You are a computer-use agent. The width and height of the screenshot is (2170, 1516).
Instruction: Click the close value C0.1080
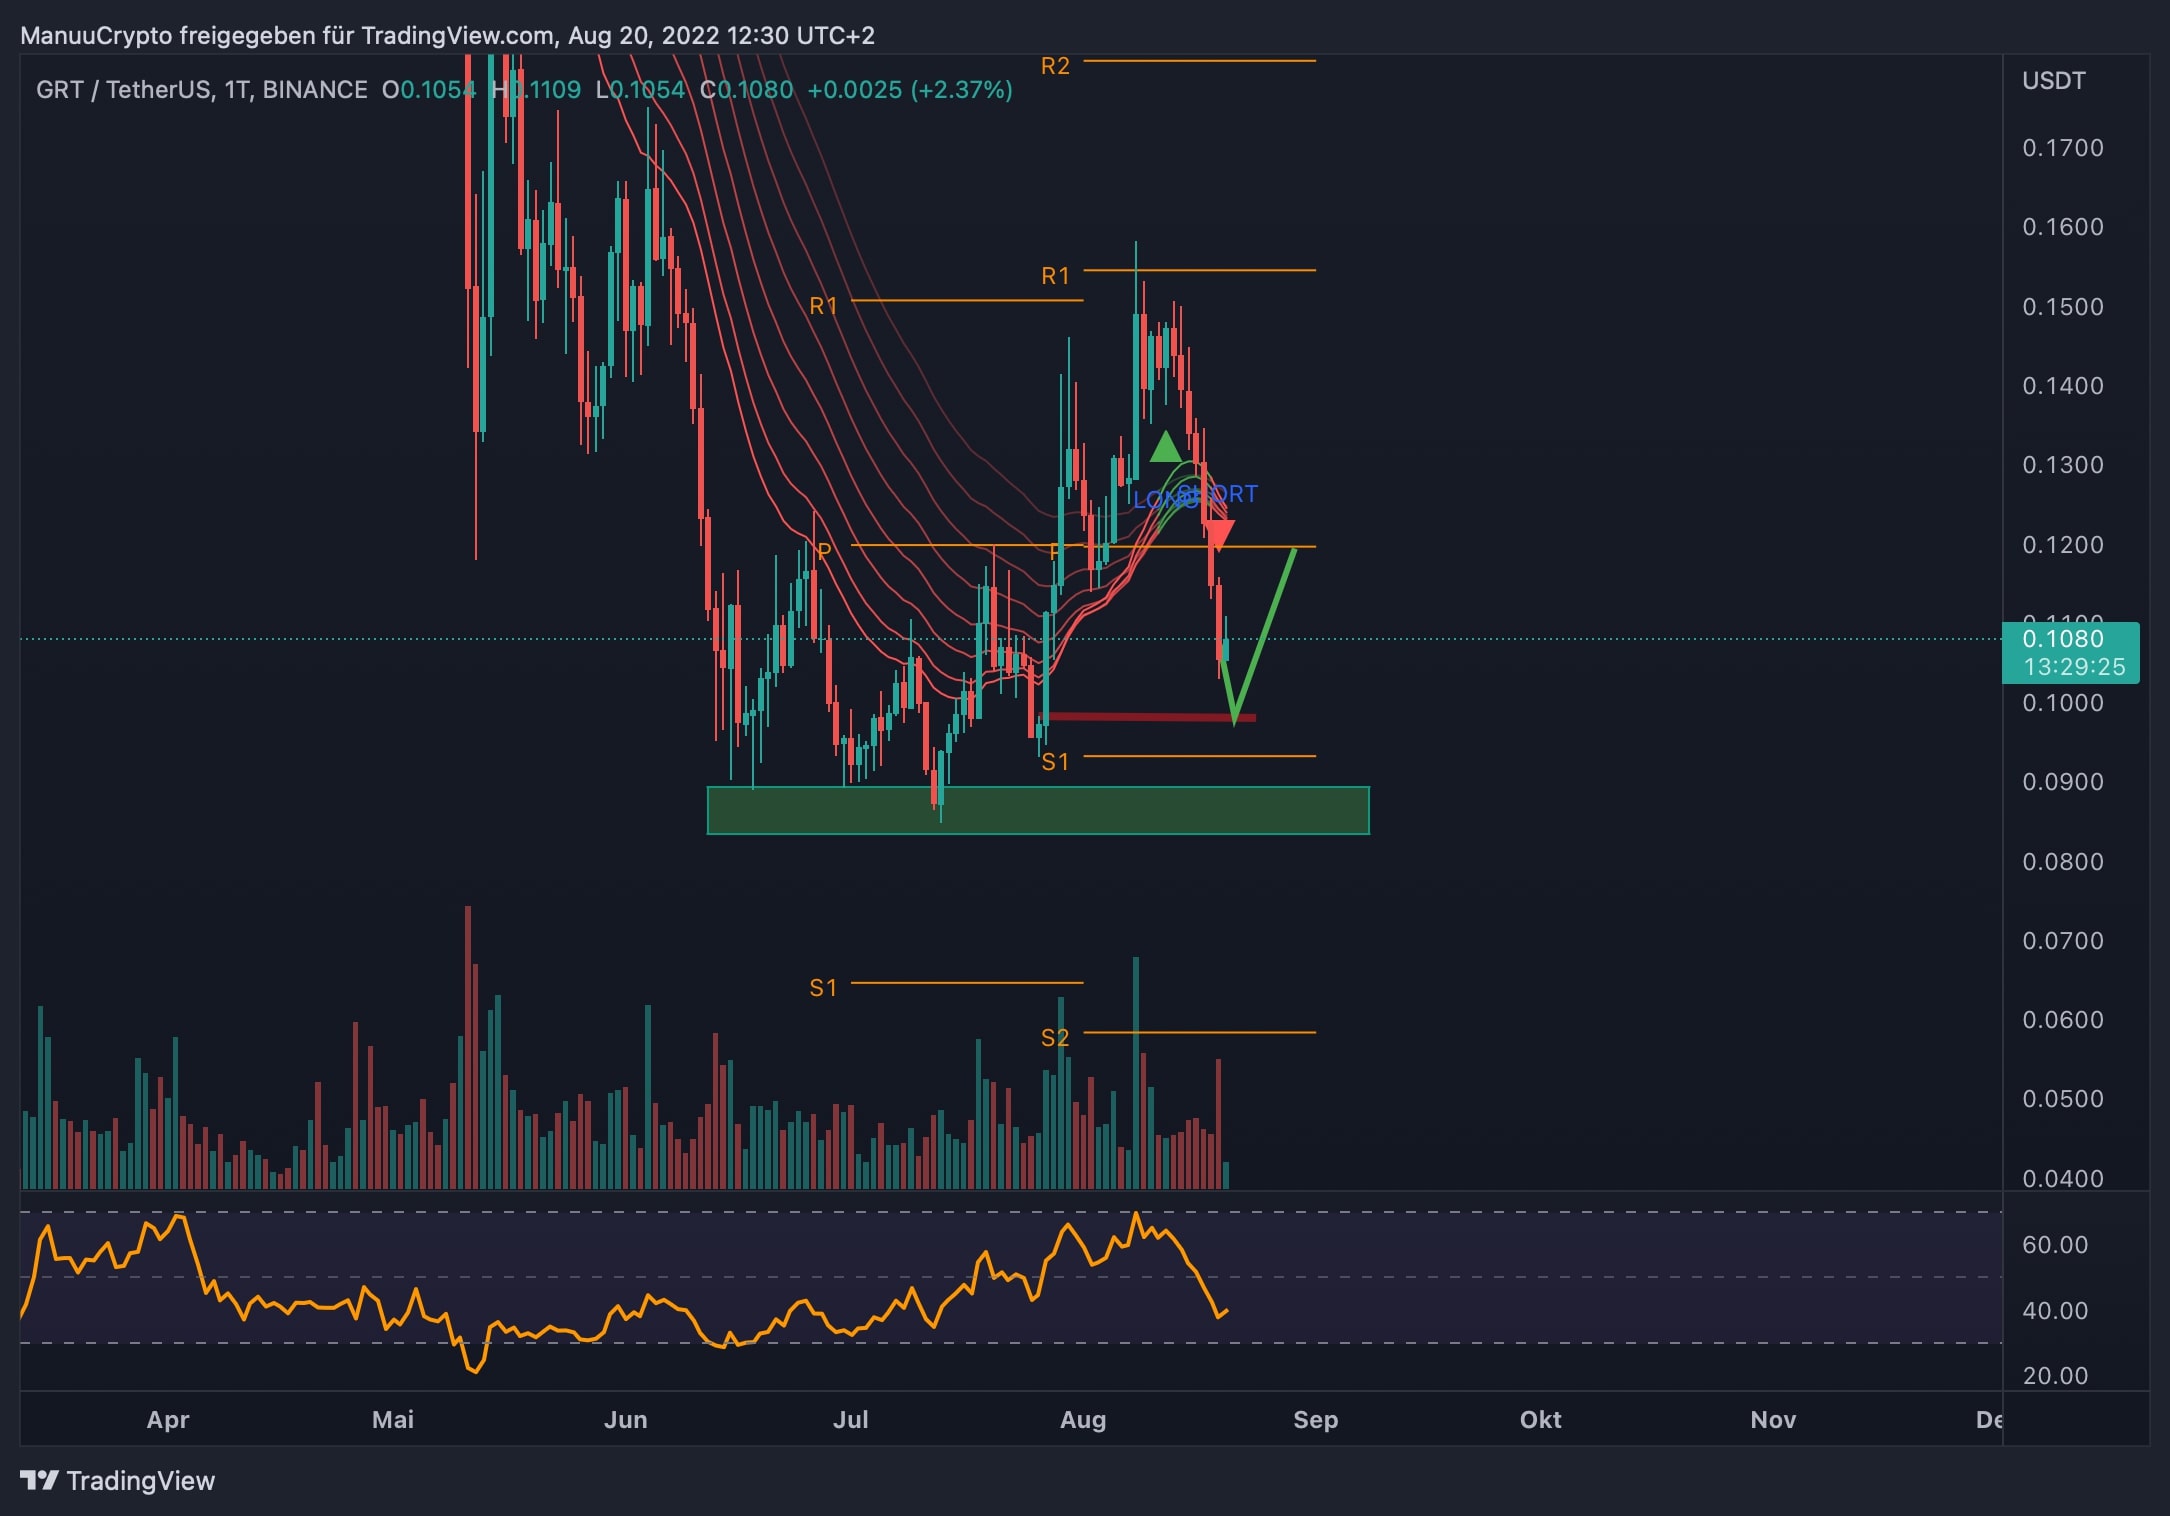click(746, 90)
